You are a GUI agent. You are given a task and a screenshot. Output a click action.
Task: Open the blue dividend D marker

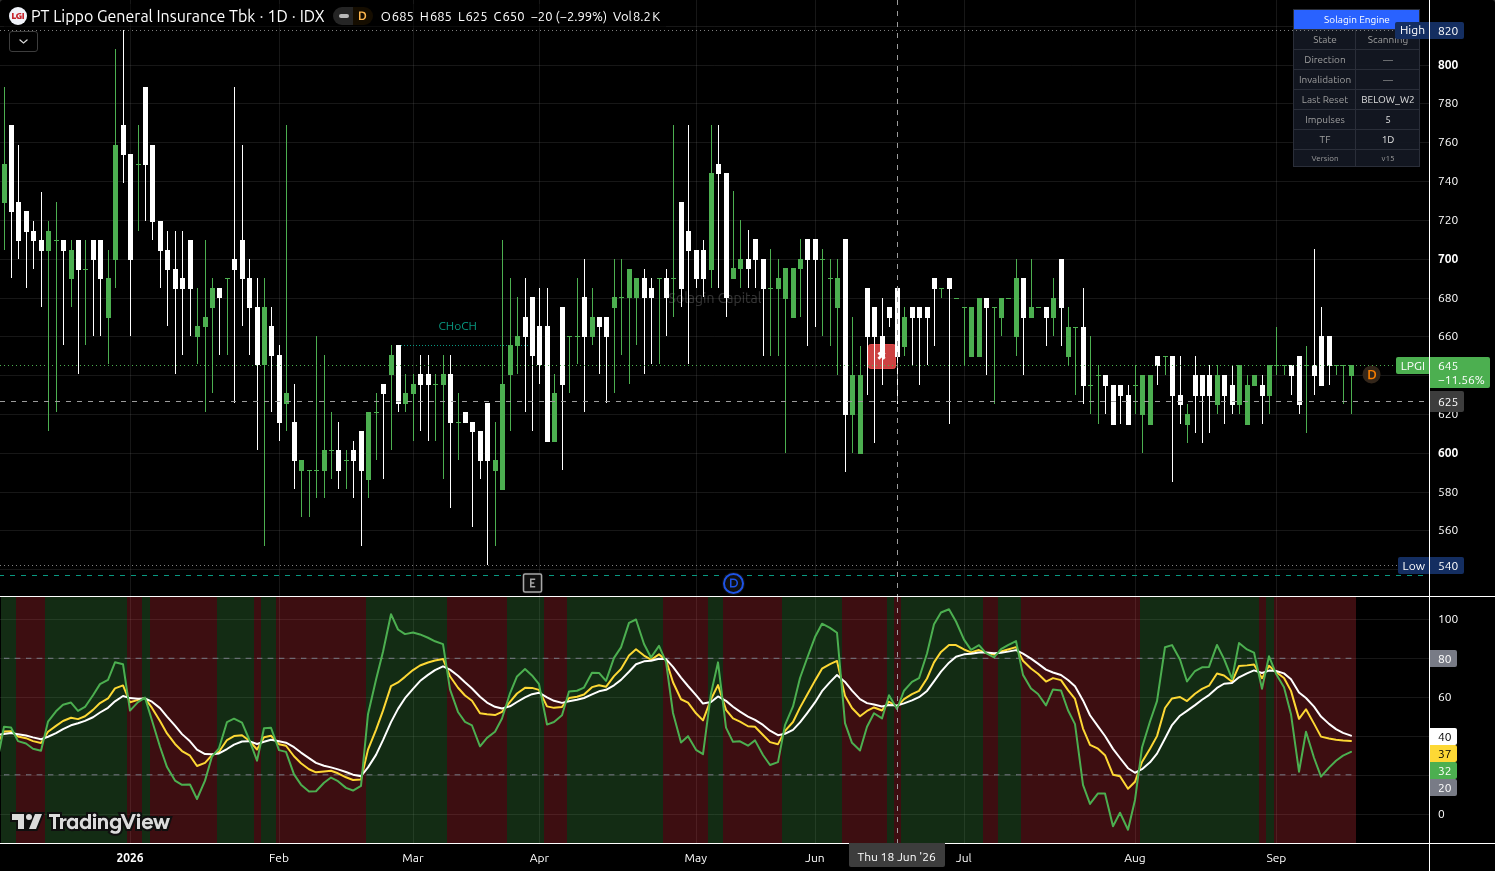pyautogui.click(x=733, y=583)
